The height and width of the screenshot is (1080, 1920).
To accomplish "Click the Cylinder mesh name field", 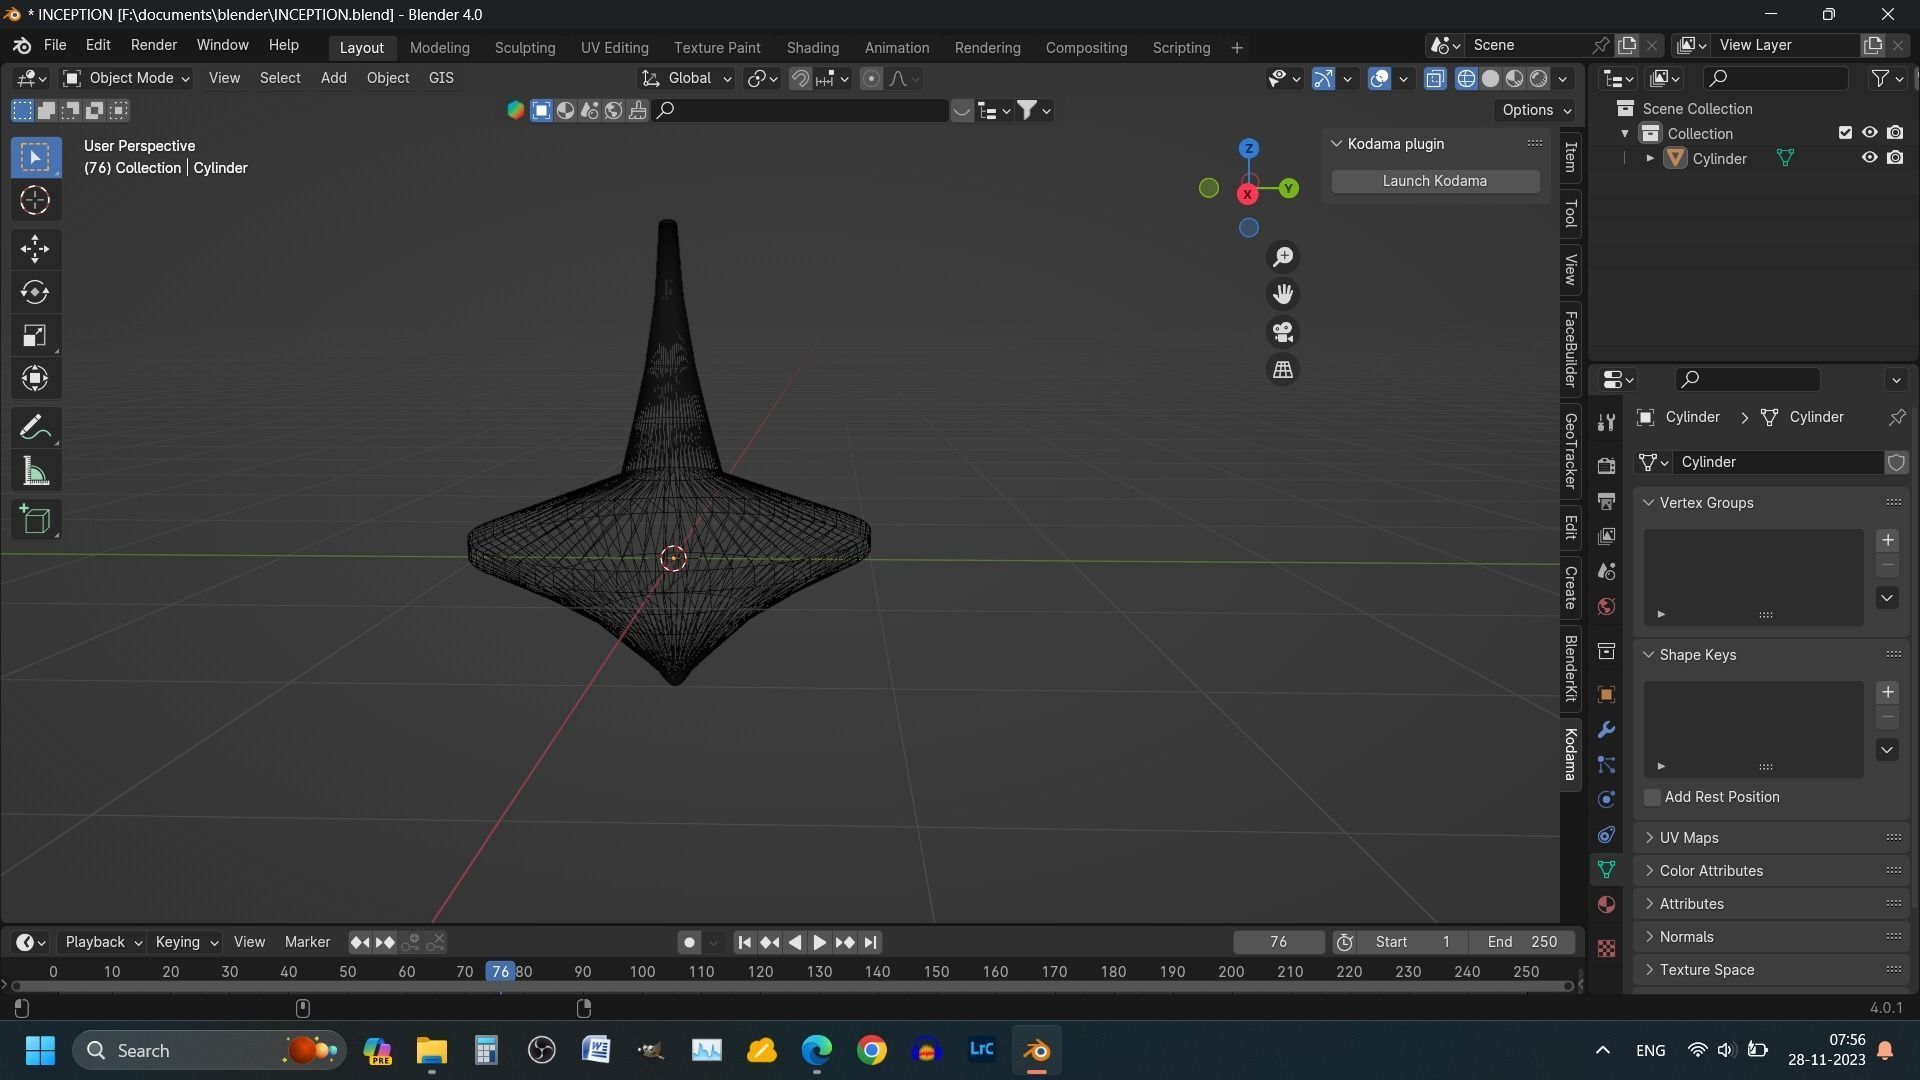I will pyautogui.click(x=1777, y=462).
